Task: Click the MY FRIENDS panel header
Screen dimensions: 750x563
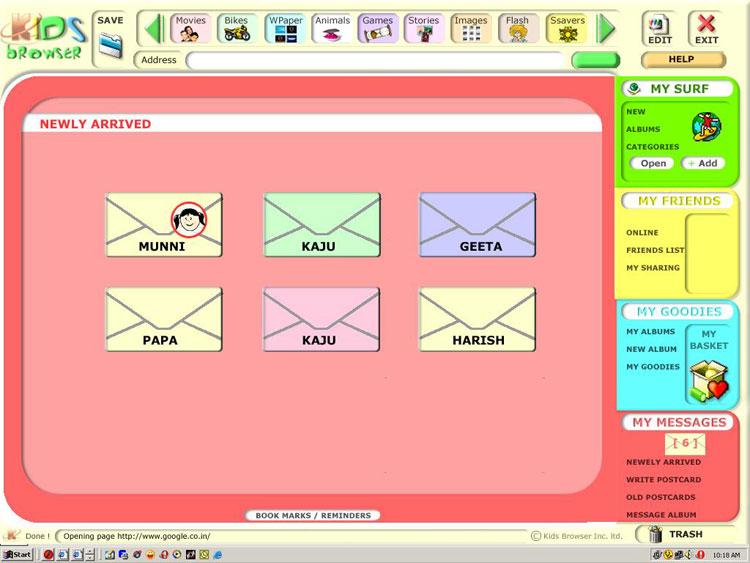Action: point(678,201)
